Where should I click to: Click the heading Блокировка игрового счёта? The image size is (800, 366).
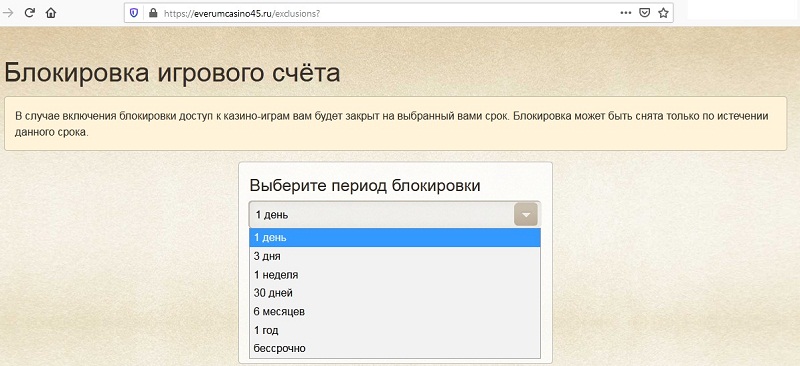click(x=172, y=72)
